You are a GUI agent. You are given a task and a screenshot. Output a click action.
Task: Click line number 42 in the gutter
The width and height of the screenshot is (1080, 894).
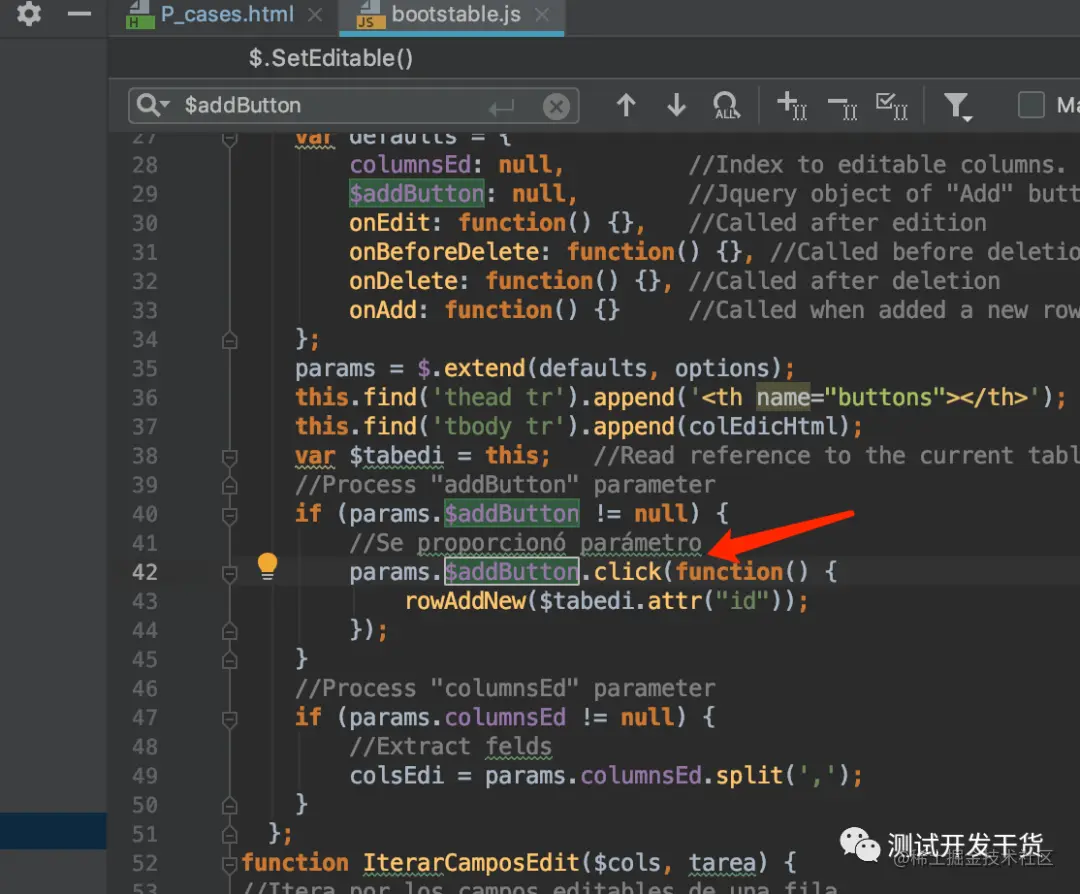(x=145, y=572)
